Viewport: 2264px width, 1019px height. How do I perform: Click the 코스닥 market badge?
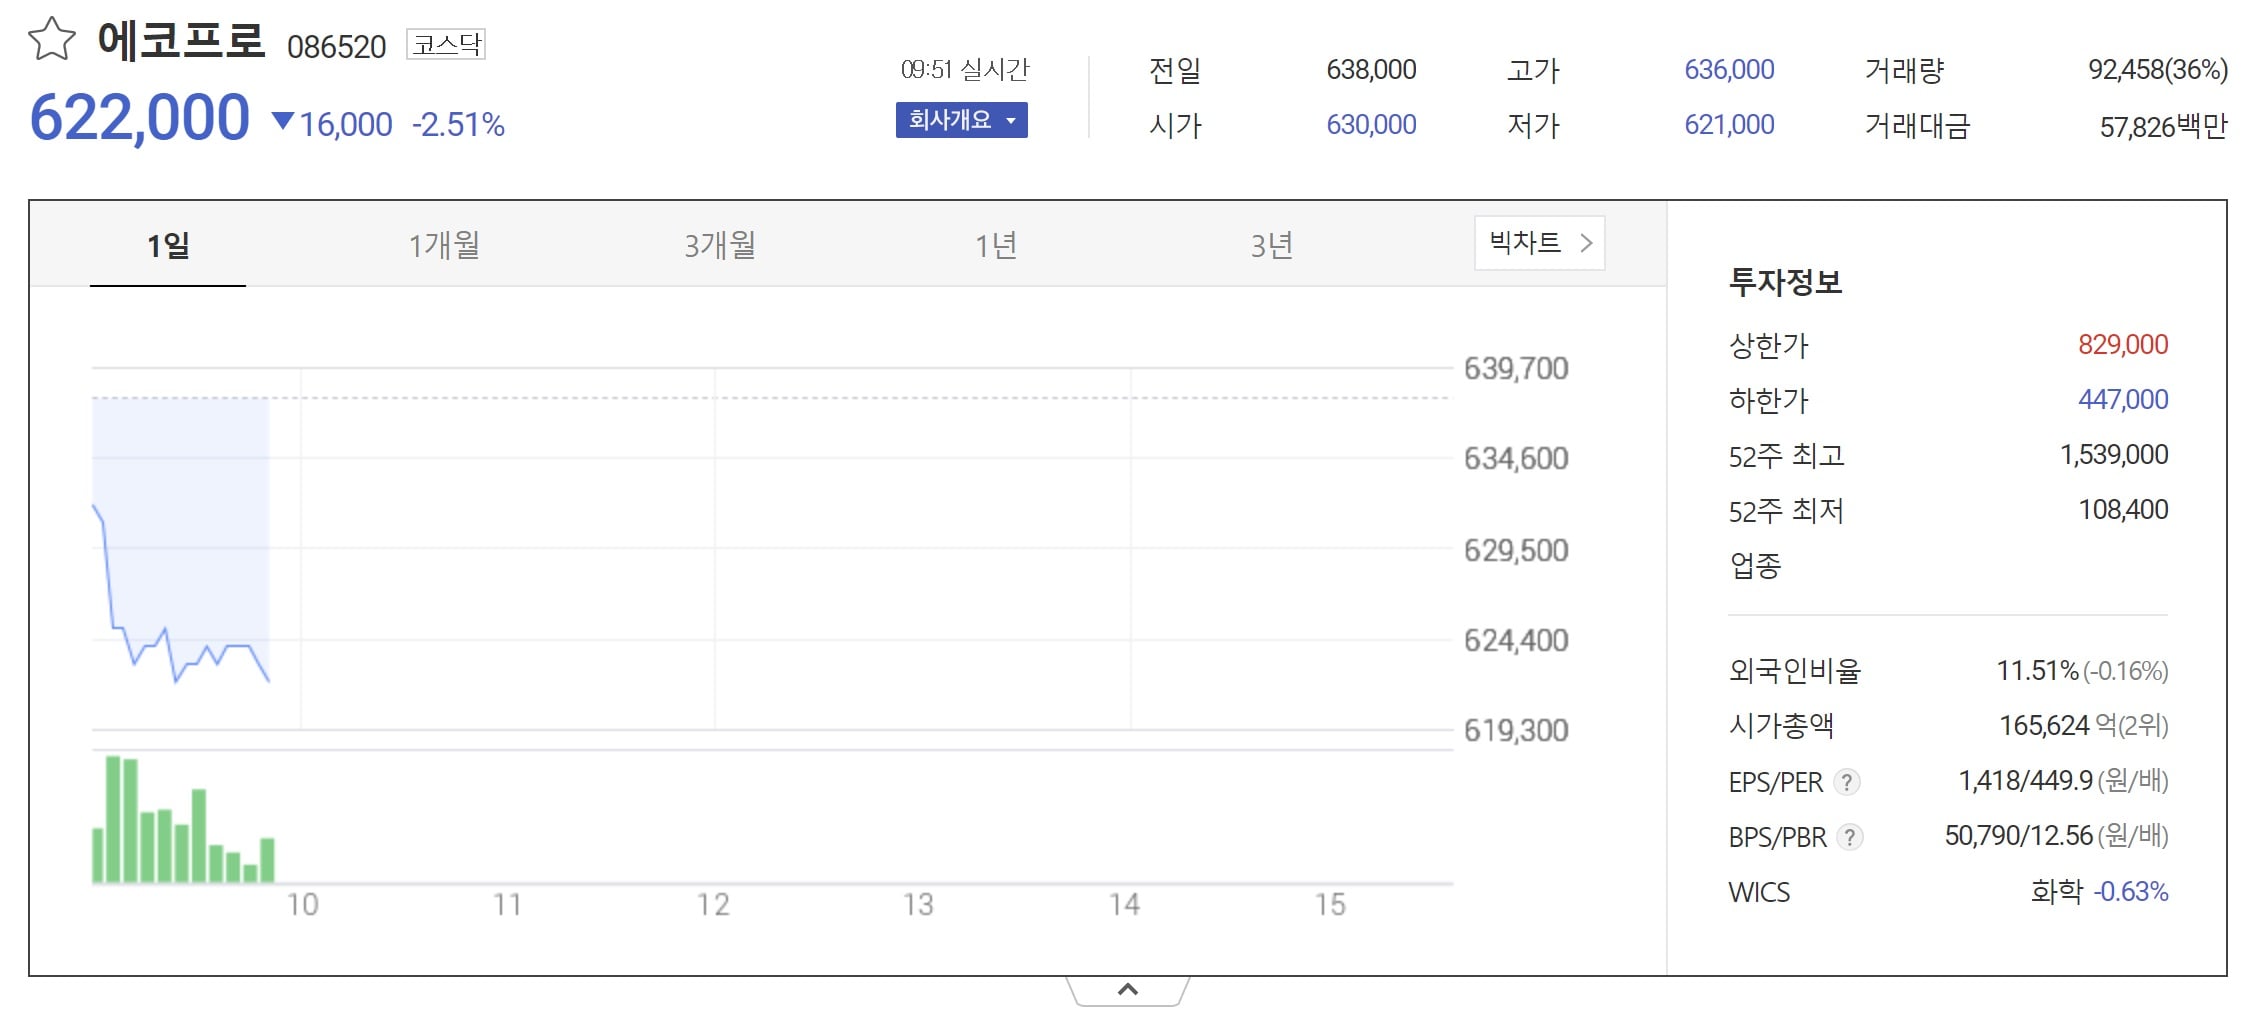446,44
